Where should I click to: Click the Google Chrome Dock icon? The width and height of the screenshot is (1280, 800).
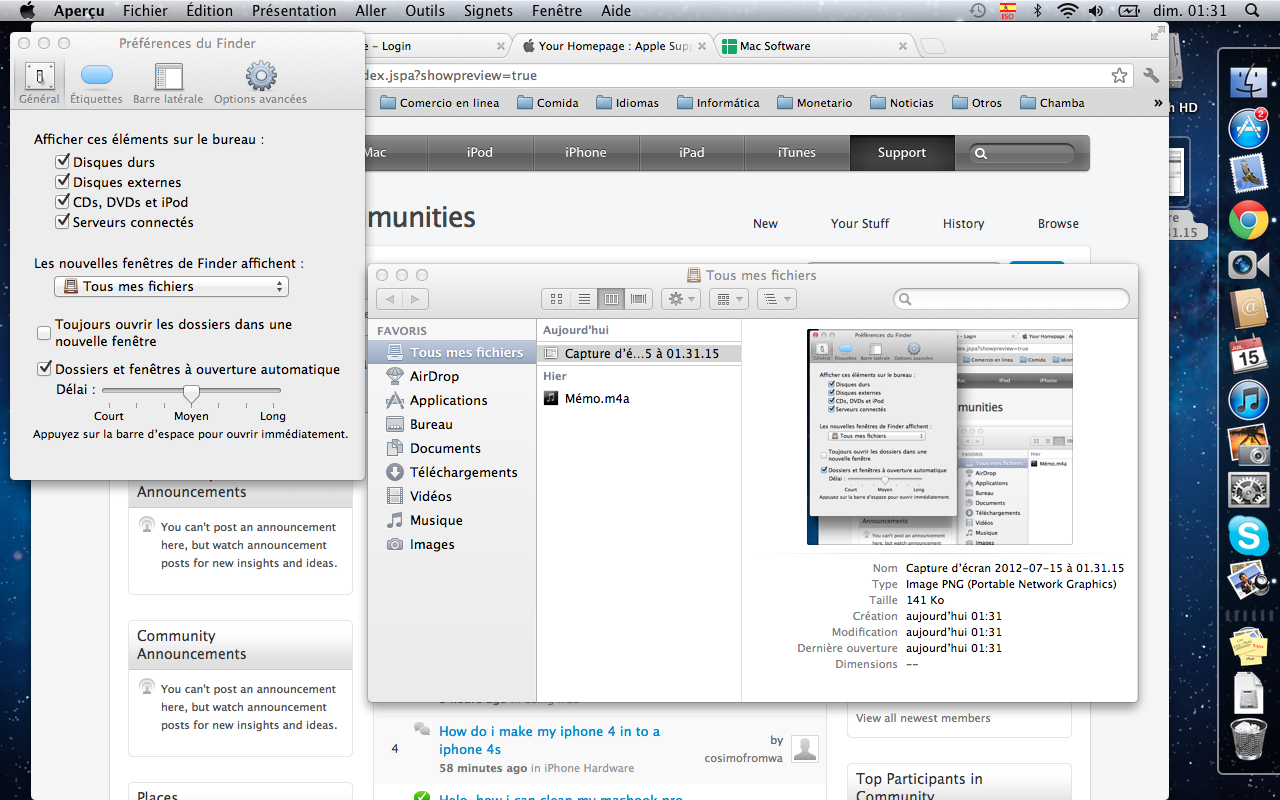tap(1249, 220)
